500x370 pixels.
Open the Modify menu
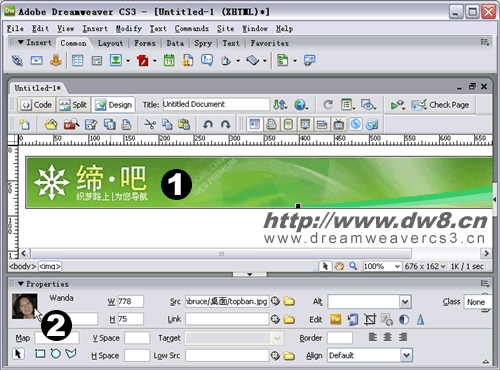129,29
